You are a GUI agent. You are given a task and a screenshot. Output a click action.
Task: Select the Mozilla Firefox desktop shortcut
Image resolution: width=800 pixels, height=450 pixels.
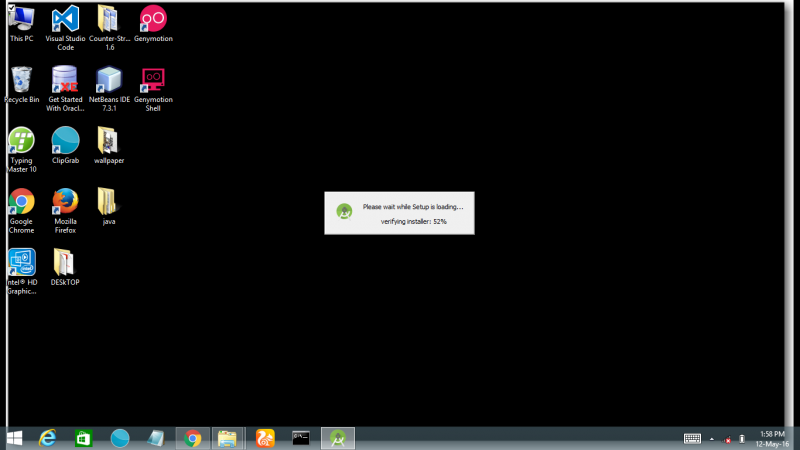pyautogui.click(x=65, y=211)
